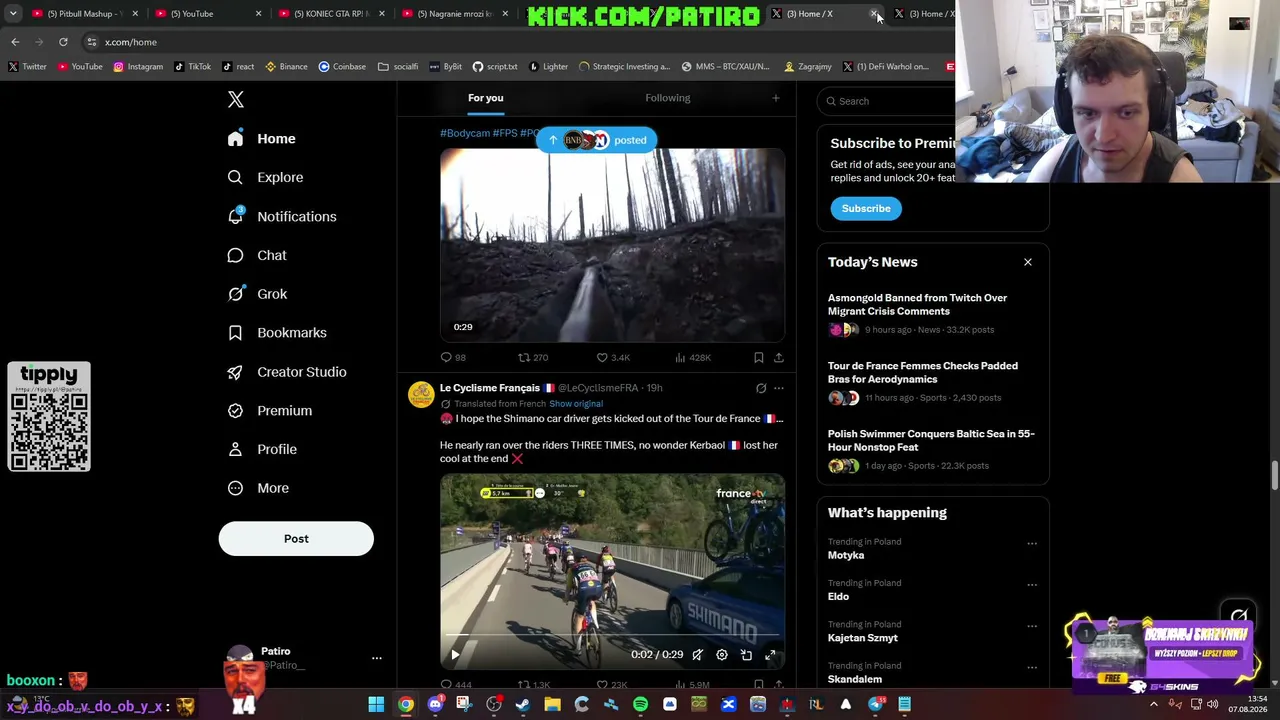This screenshot has height=720, width=1280.
Task: Open Telegram from the taskbar
Action: [876, 705]
